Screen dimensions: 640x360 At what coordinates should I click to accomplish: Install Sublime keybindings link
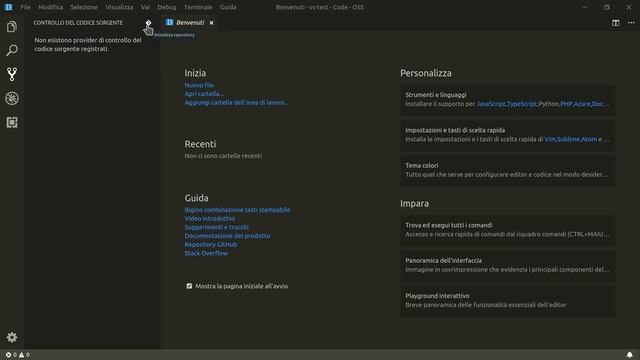click(568, 139)
